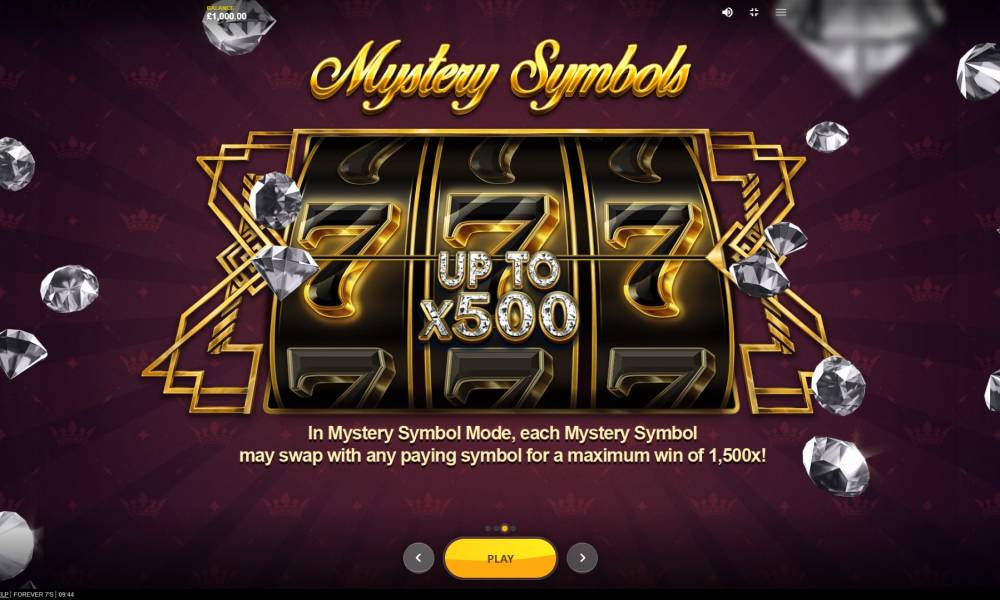Tap the UP TO x500 badge
This screenshot has width=1000, height=600.
point(499,295)
